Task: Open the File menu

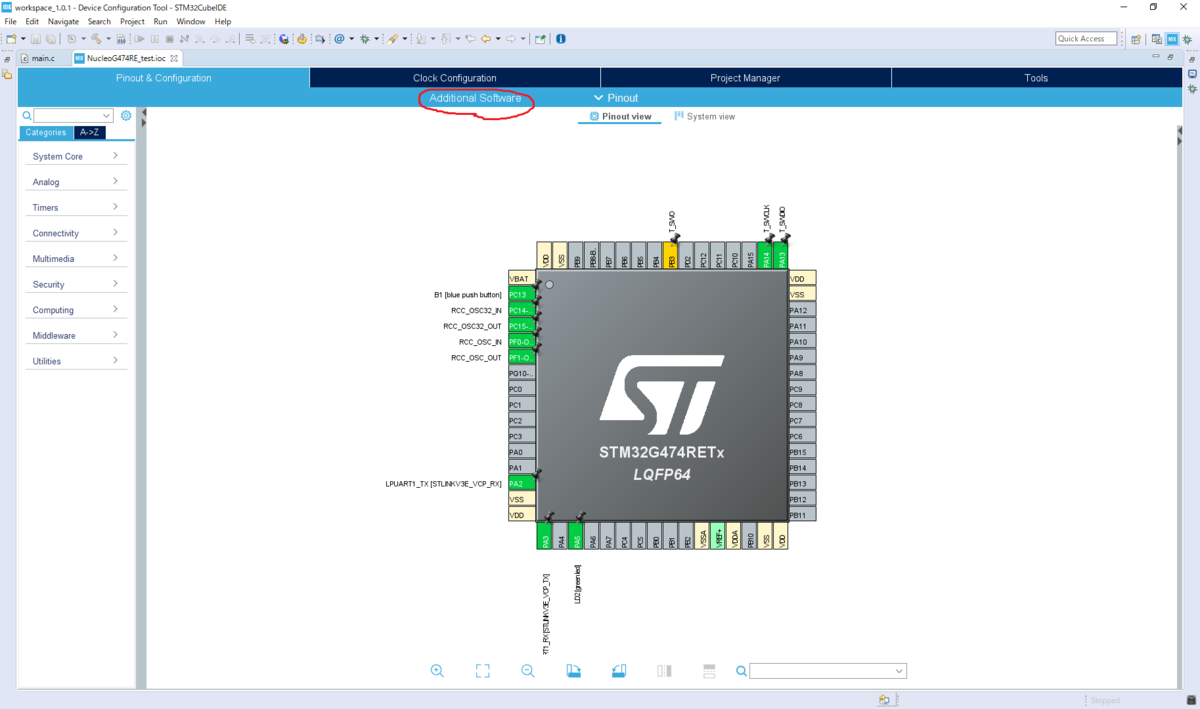Action: click(11, 21)
